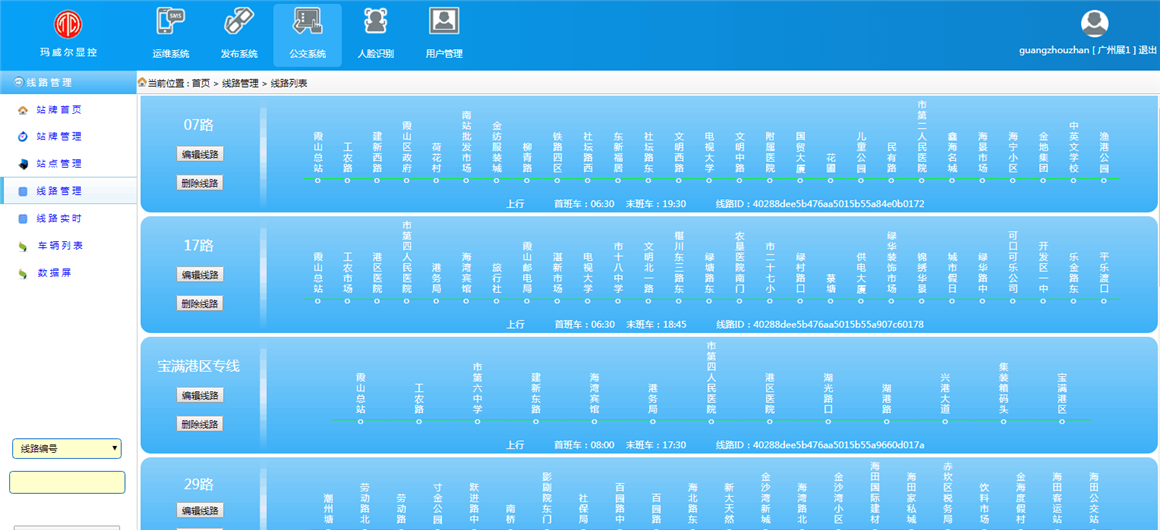Expand the 线路编号 dropdown
The height and width of the screenshot is (530, 1160).
[x=67, y=449]
